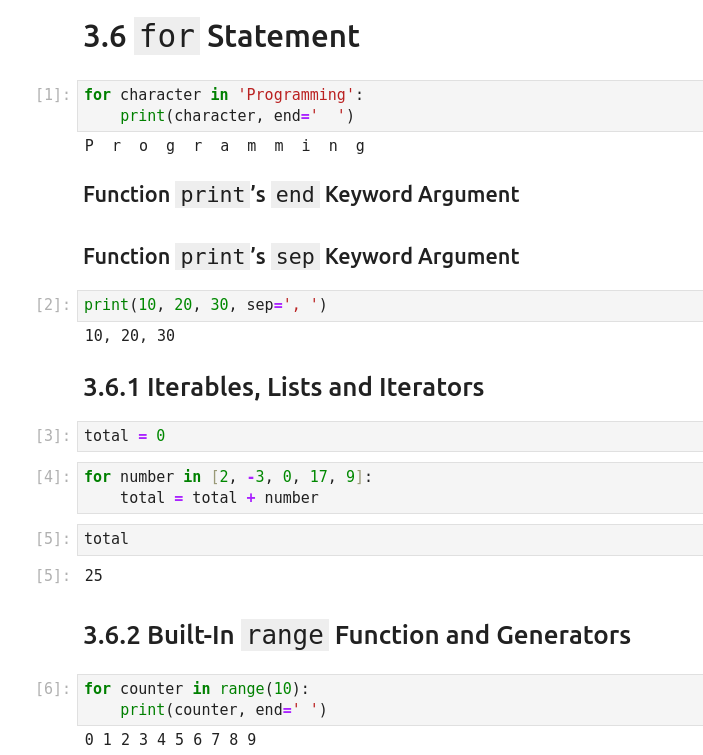The height and width of the screenshot is (755, 703).
Task: Click the [3] cell prompt
Action: [53, 436]
